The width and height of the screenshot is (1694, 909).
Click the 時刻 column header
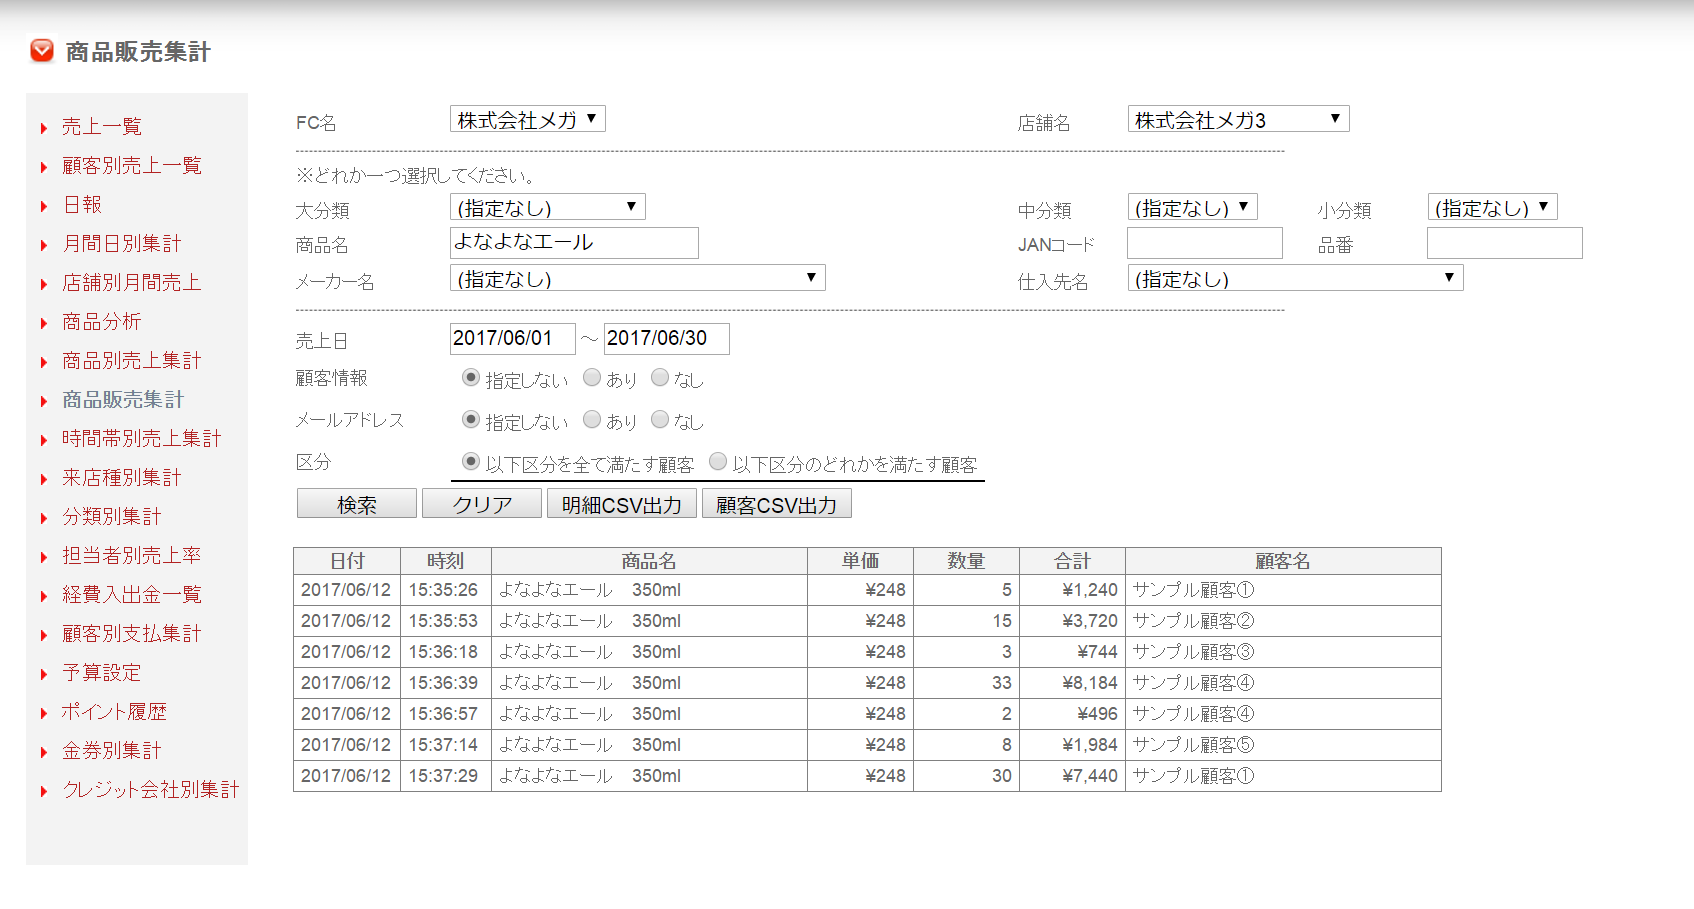point(446,561)
